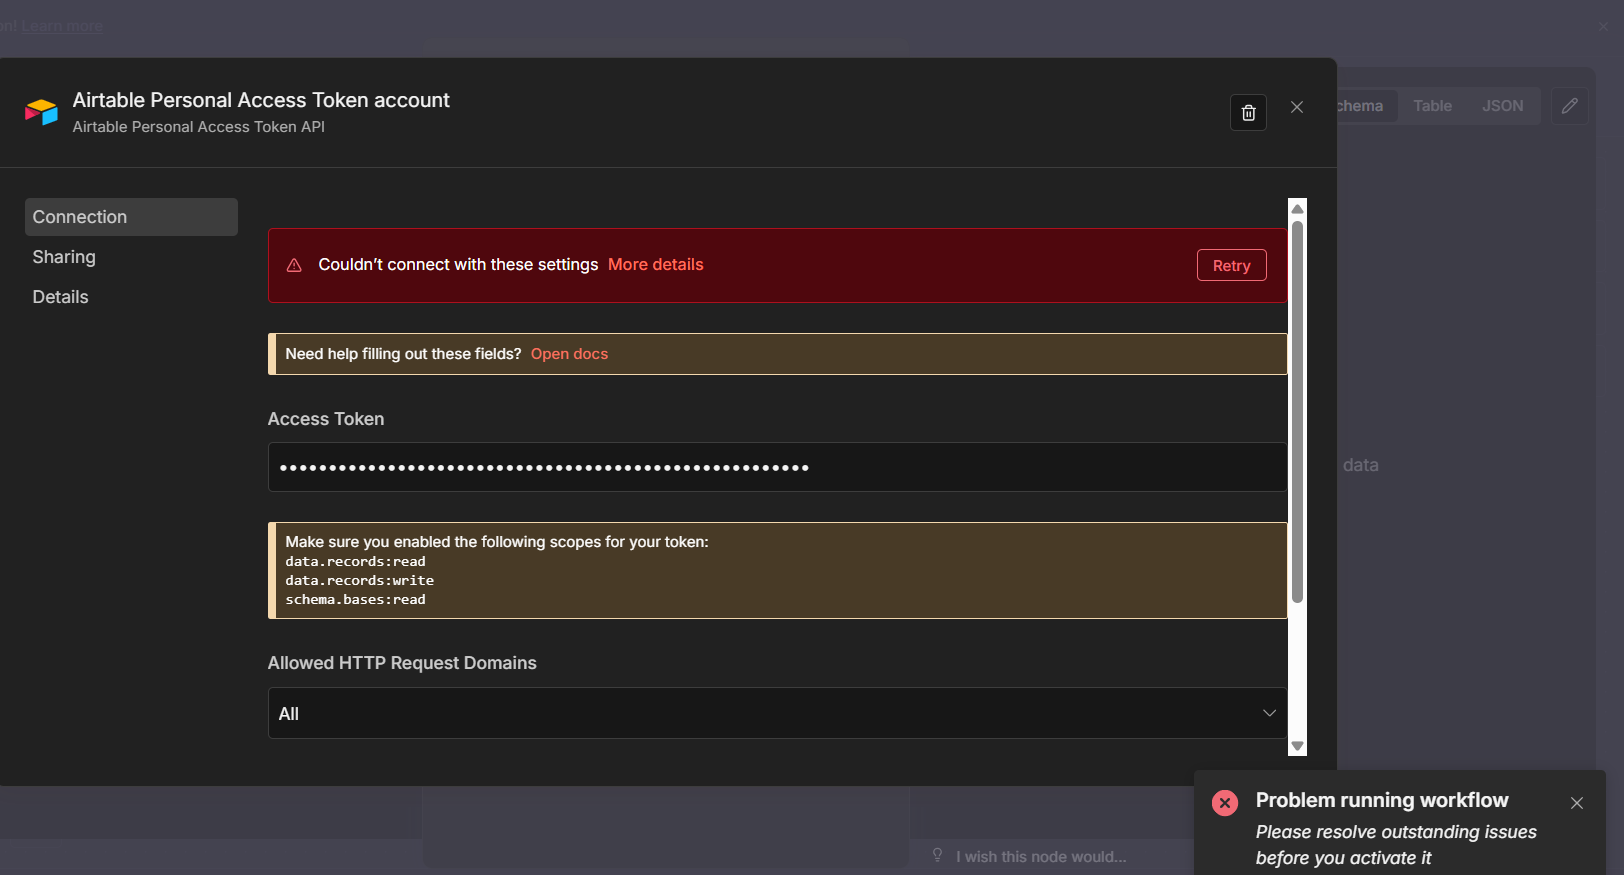The height and width of the screenshot is (875, 1624).
Task: Close the Airtable credential dialog
Action: (x=1297, y=107)
